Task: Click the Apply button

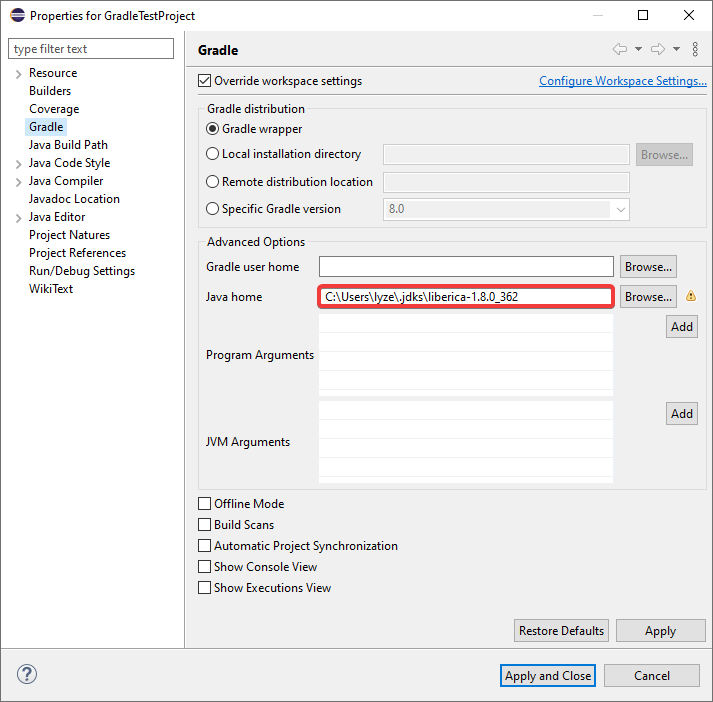Action: (661, 631)
